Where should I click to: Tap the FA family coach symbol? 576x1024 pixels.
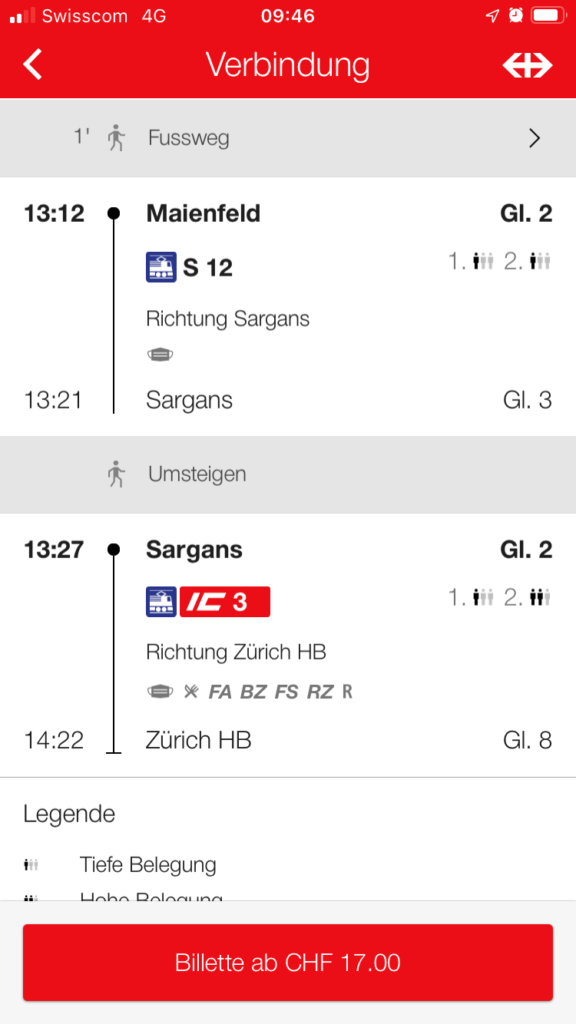pyautogui.click(x=220, y=692)
